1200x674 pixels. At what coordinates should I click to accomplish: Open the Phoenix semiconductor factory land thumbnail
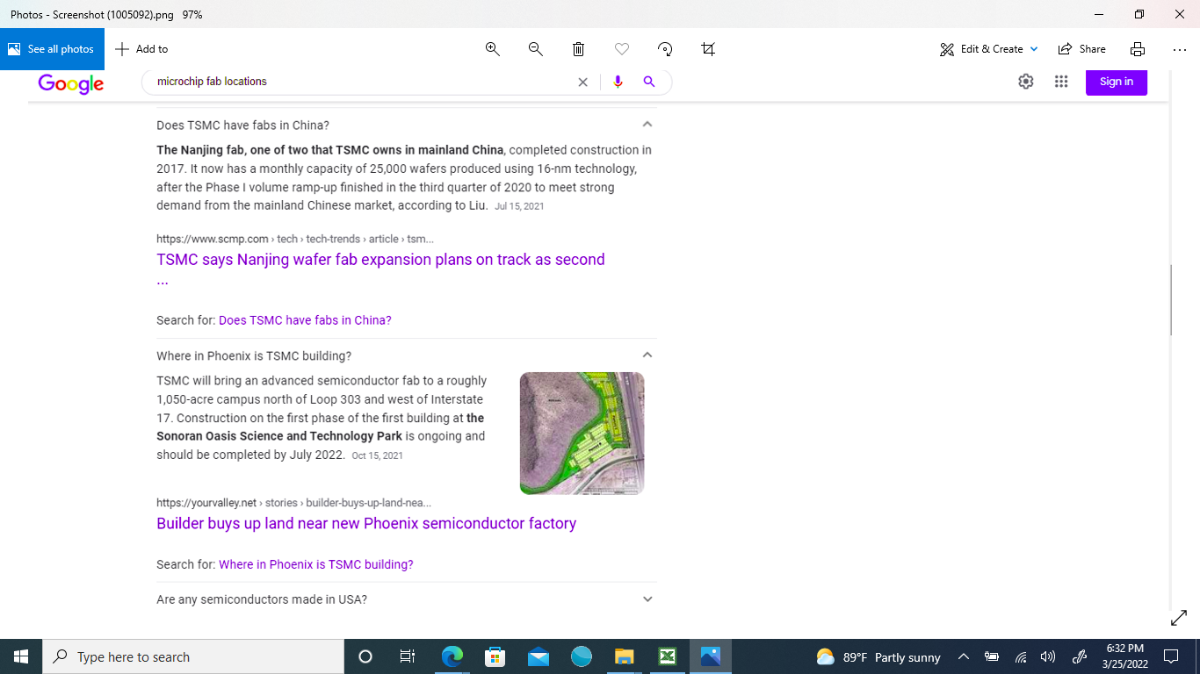tap(582, 433)
